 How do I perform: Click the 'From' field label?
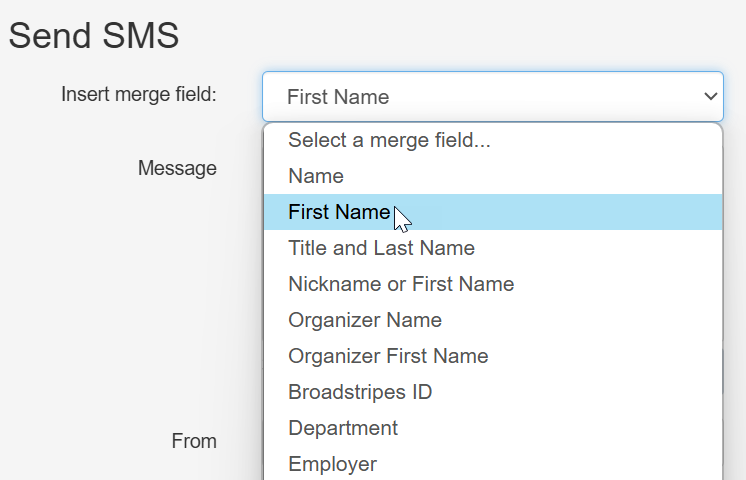tap(194, 441)
